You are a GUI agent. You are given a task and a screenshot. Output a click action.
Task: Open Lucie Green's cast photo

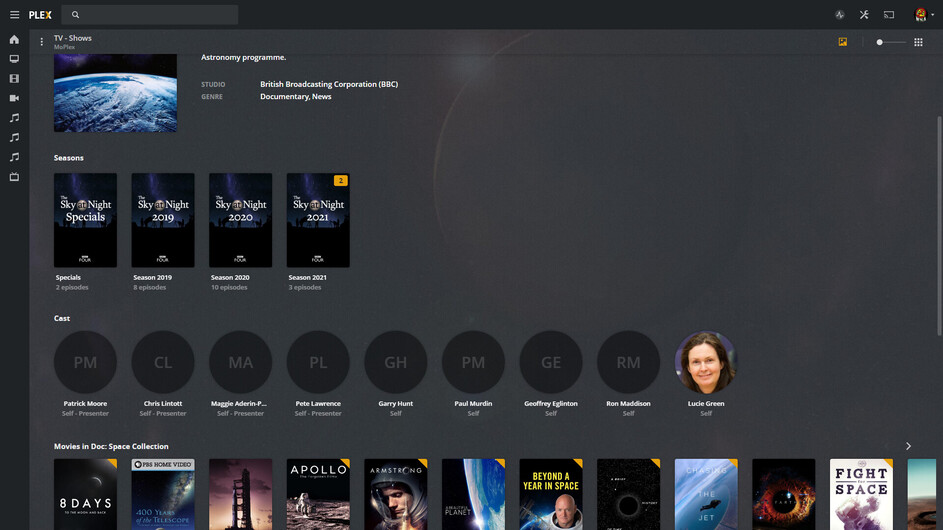pos(706,362)
